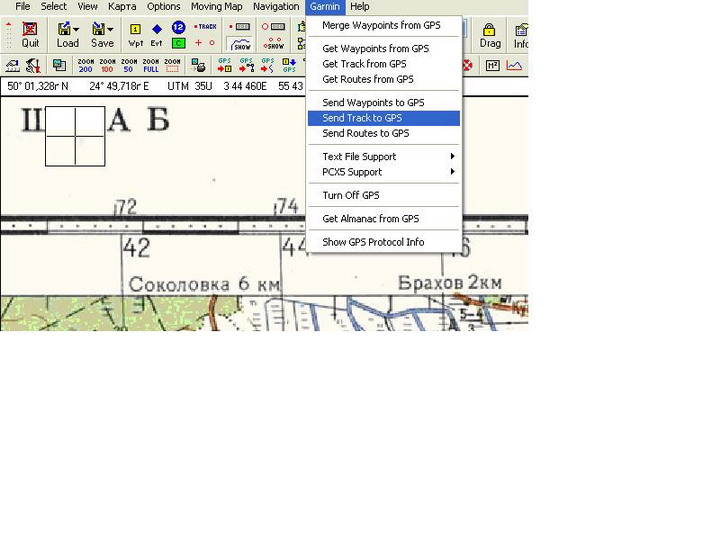Set zoom to 100 percent
Image resolution: width=720 pixels, height=540 pixels.
click(x=107, y=66)
